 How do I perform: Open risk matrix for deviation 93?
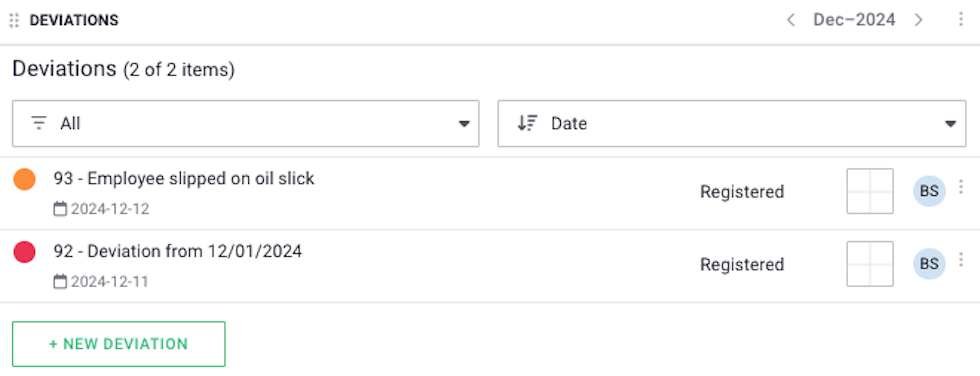(x=870, y=191)
